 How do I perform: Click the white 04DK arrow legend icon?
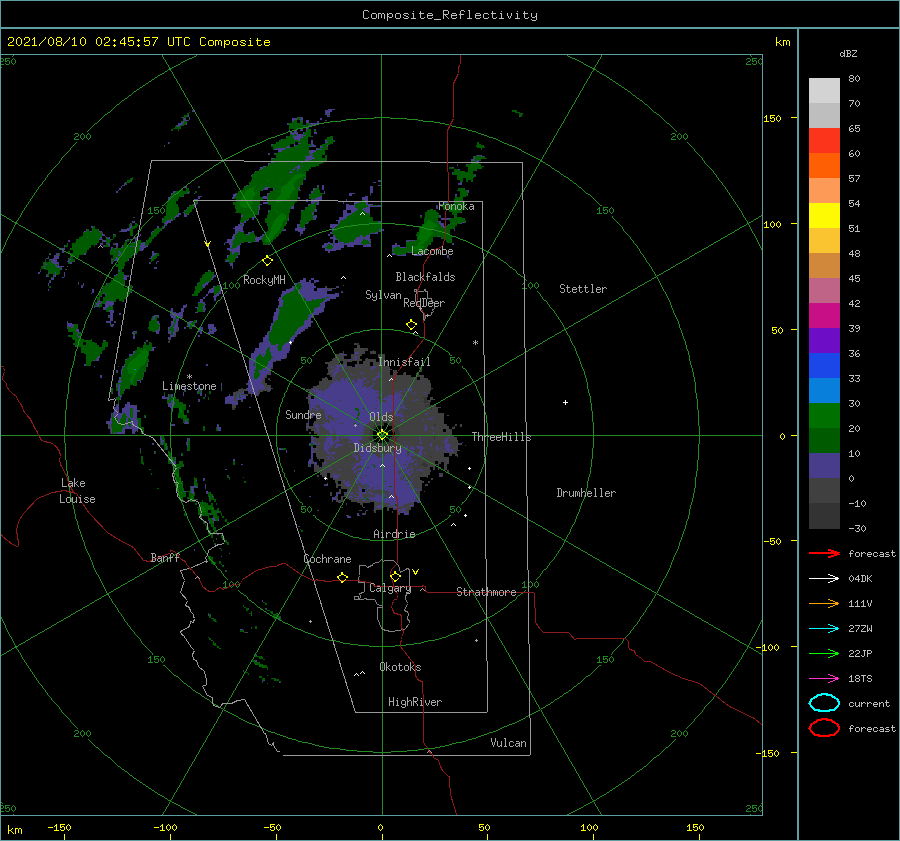(x=824, y=579)
